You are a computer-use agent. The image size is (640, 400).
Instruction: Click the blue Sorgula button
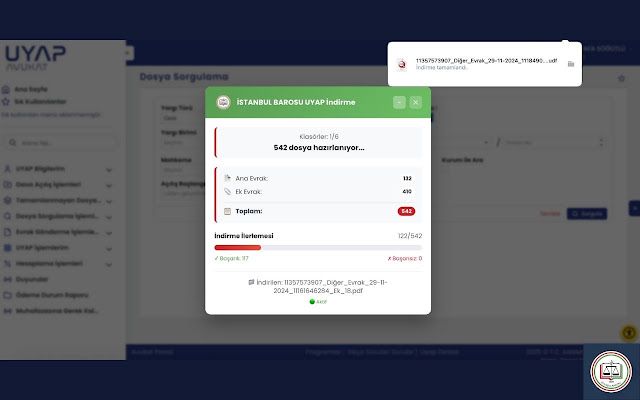(587, 213)
